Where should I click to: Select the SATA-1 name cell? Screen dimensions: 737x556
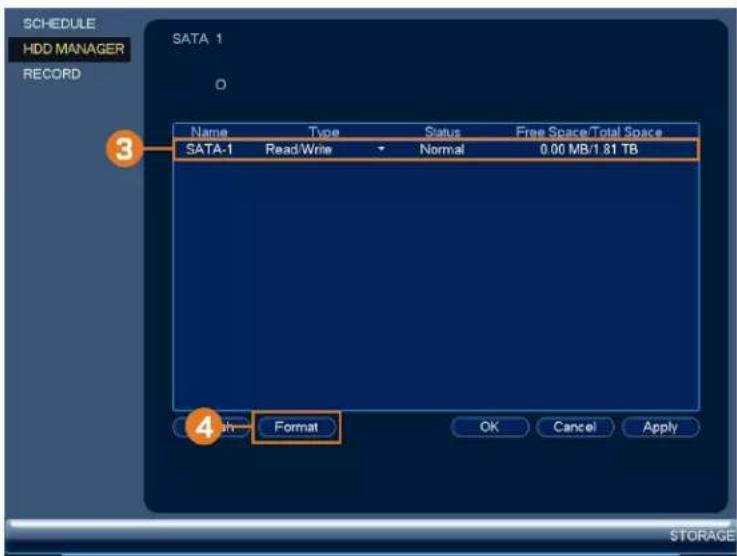coord(209,149)
